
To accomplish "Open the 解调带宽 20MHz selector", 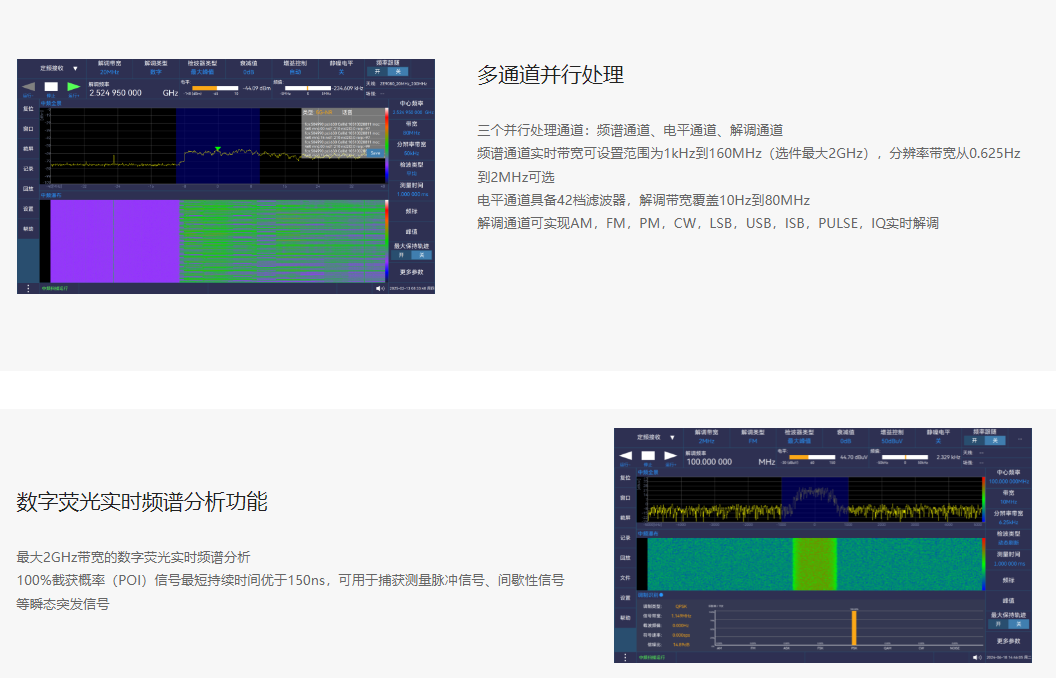I will 110,68.
